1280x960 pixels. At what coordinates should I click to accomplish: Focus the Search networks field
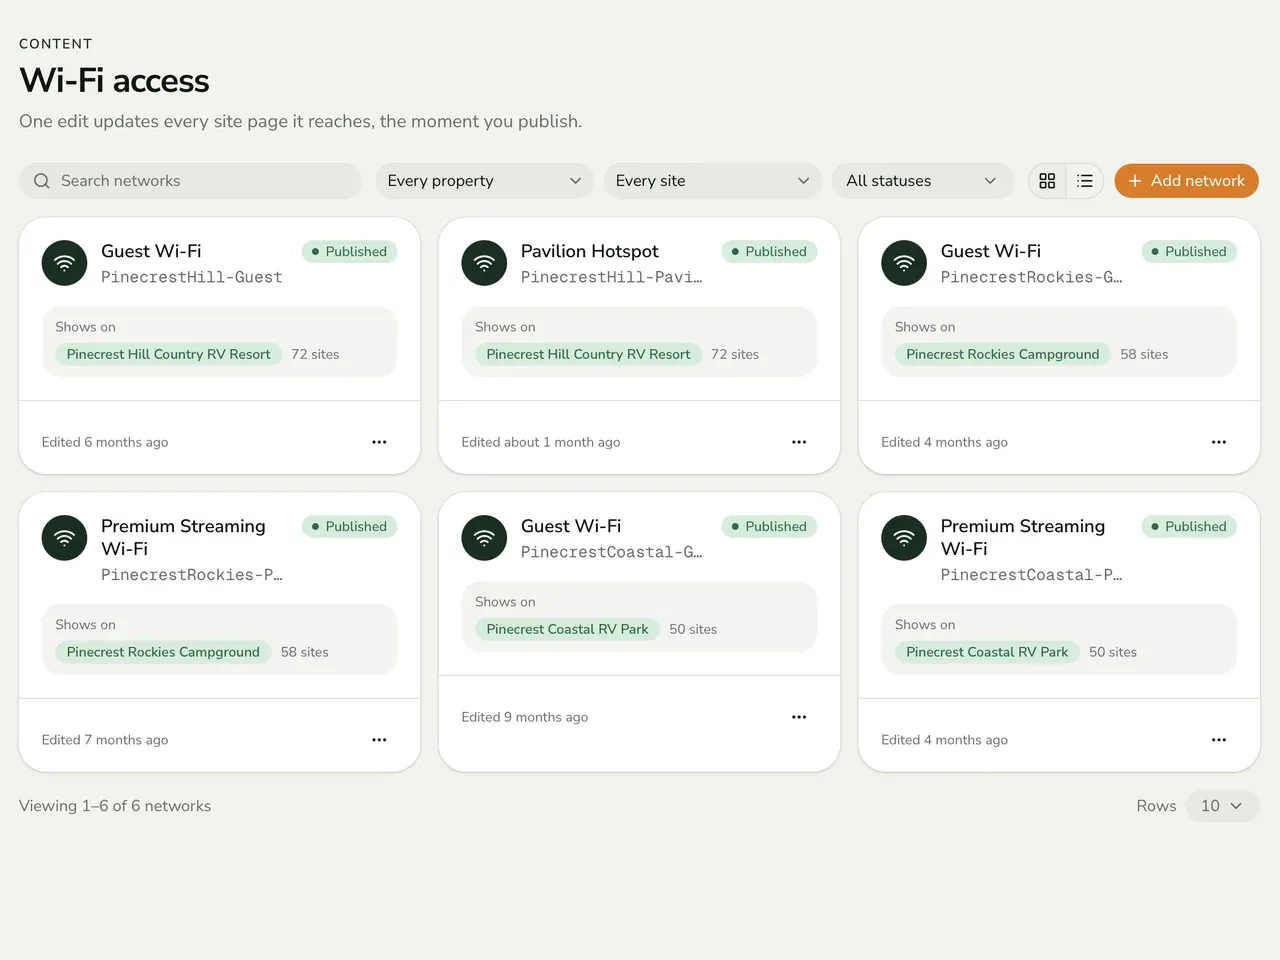(190, 181)
